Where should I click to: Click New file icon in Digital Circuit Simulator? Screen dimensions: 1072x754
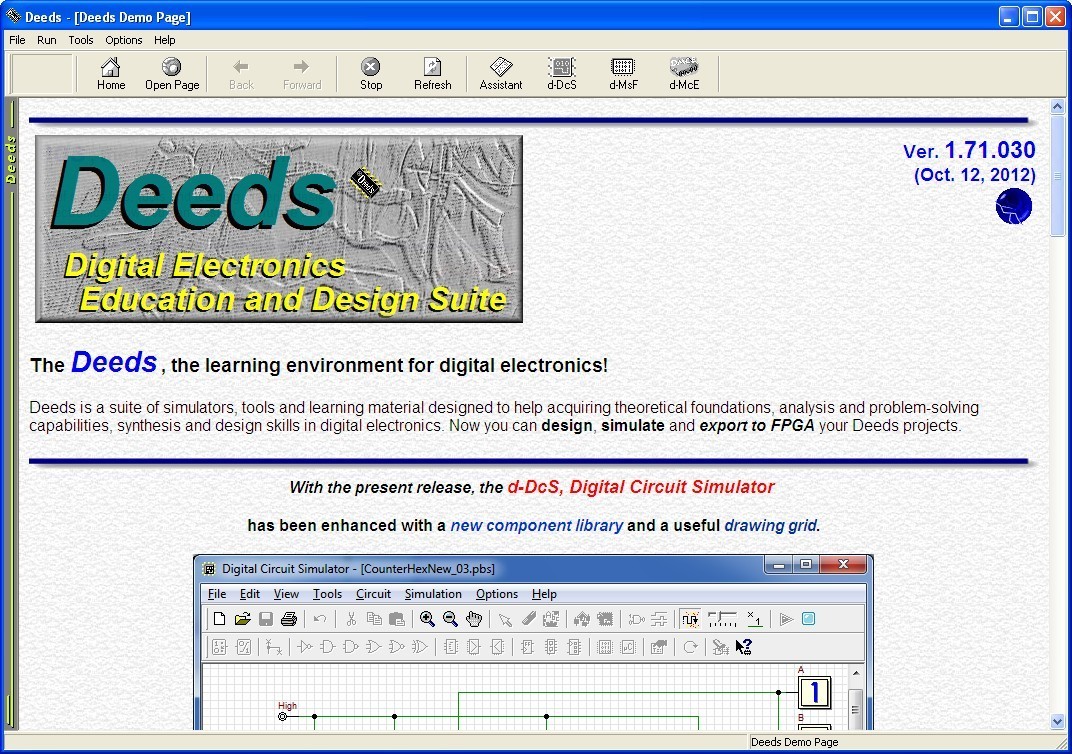[219, 619]
